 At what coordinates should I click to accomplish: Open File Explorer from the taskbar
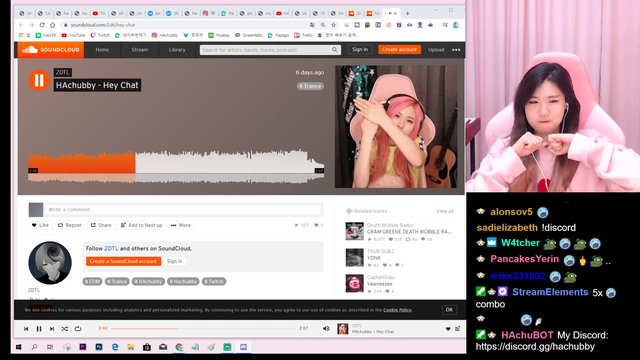[131, 347]
